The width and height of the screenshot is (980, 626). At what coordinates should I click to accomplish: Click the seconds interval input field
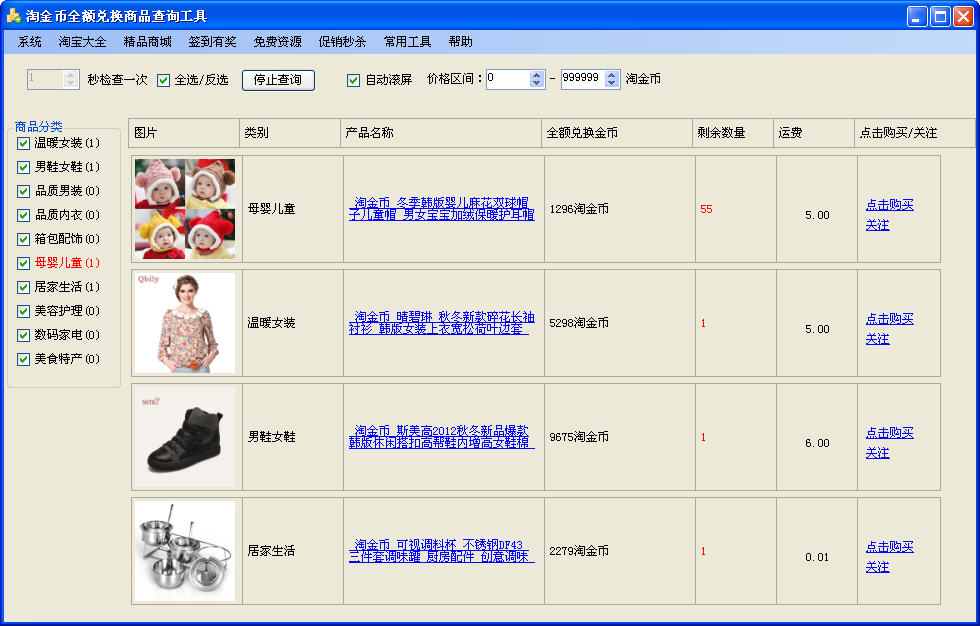(x=45, y=79)
